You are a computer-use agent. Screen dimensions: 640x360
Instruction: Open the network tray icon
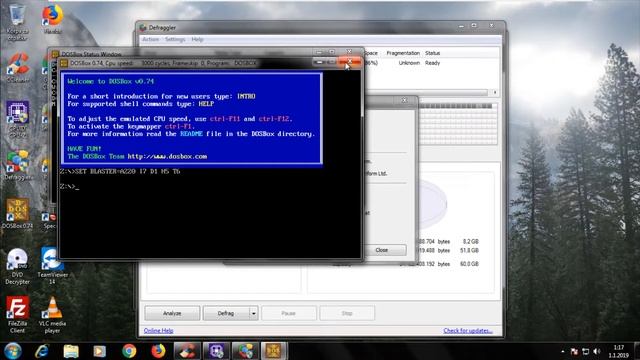586,351
